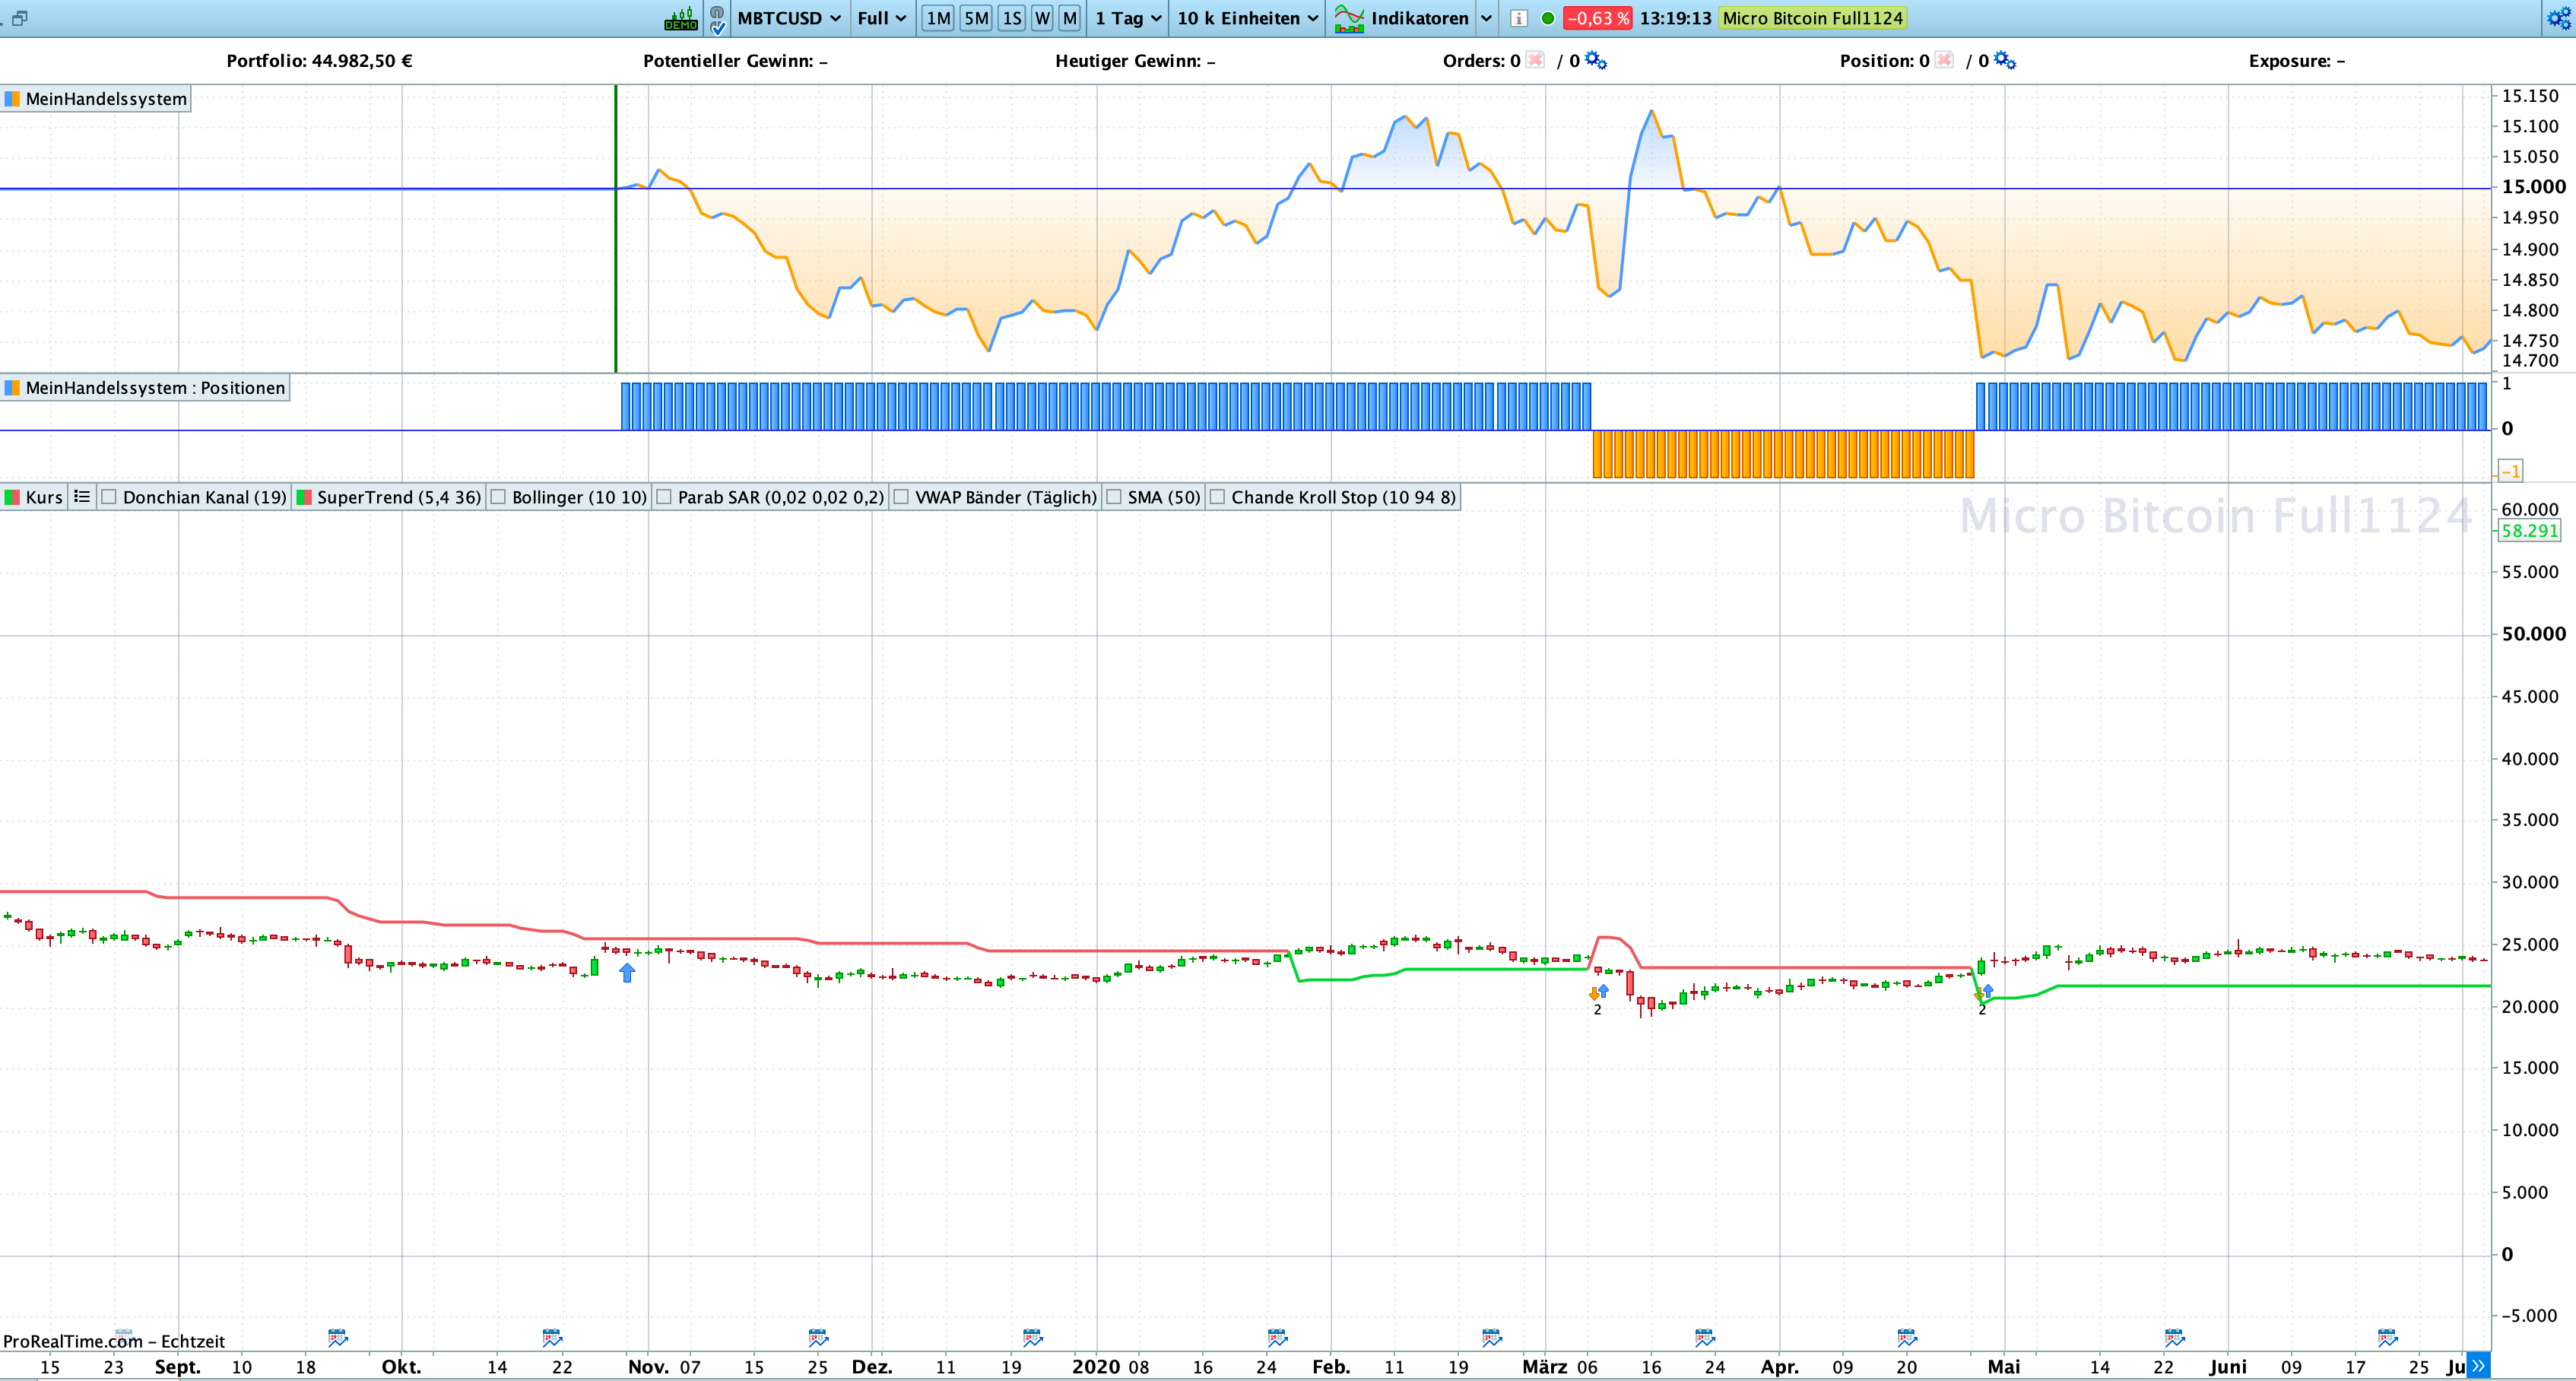This screenshot has width=2576, height=1381.
Task: Switch to the 5M timeframe button
Action: click(x=976, y=18)
